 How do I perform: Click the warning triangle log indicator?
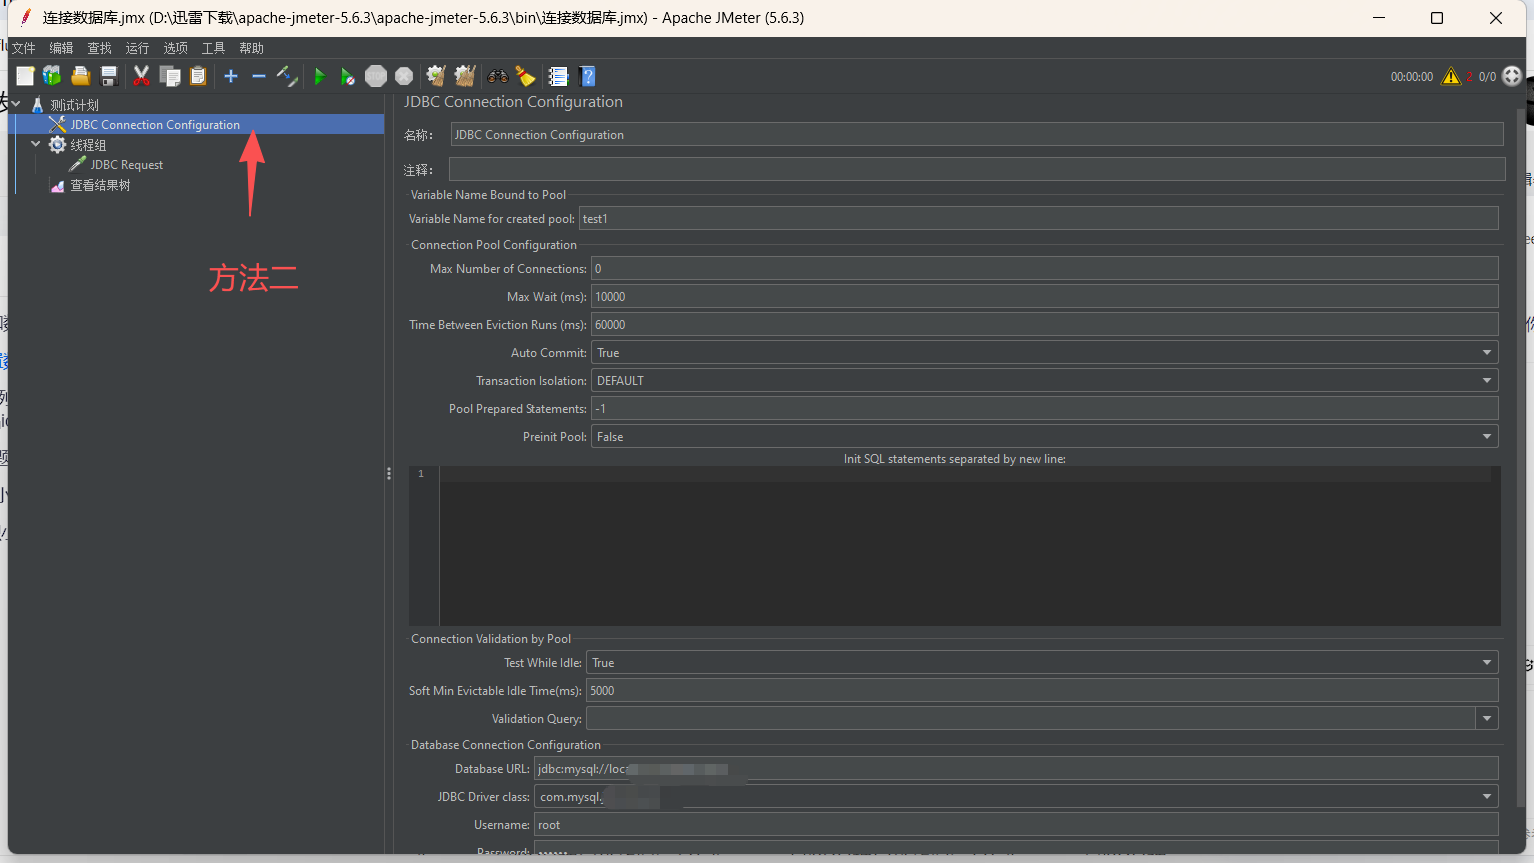coord(1451,76)
